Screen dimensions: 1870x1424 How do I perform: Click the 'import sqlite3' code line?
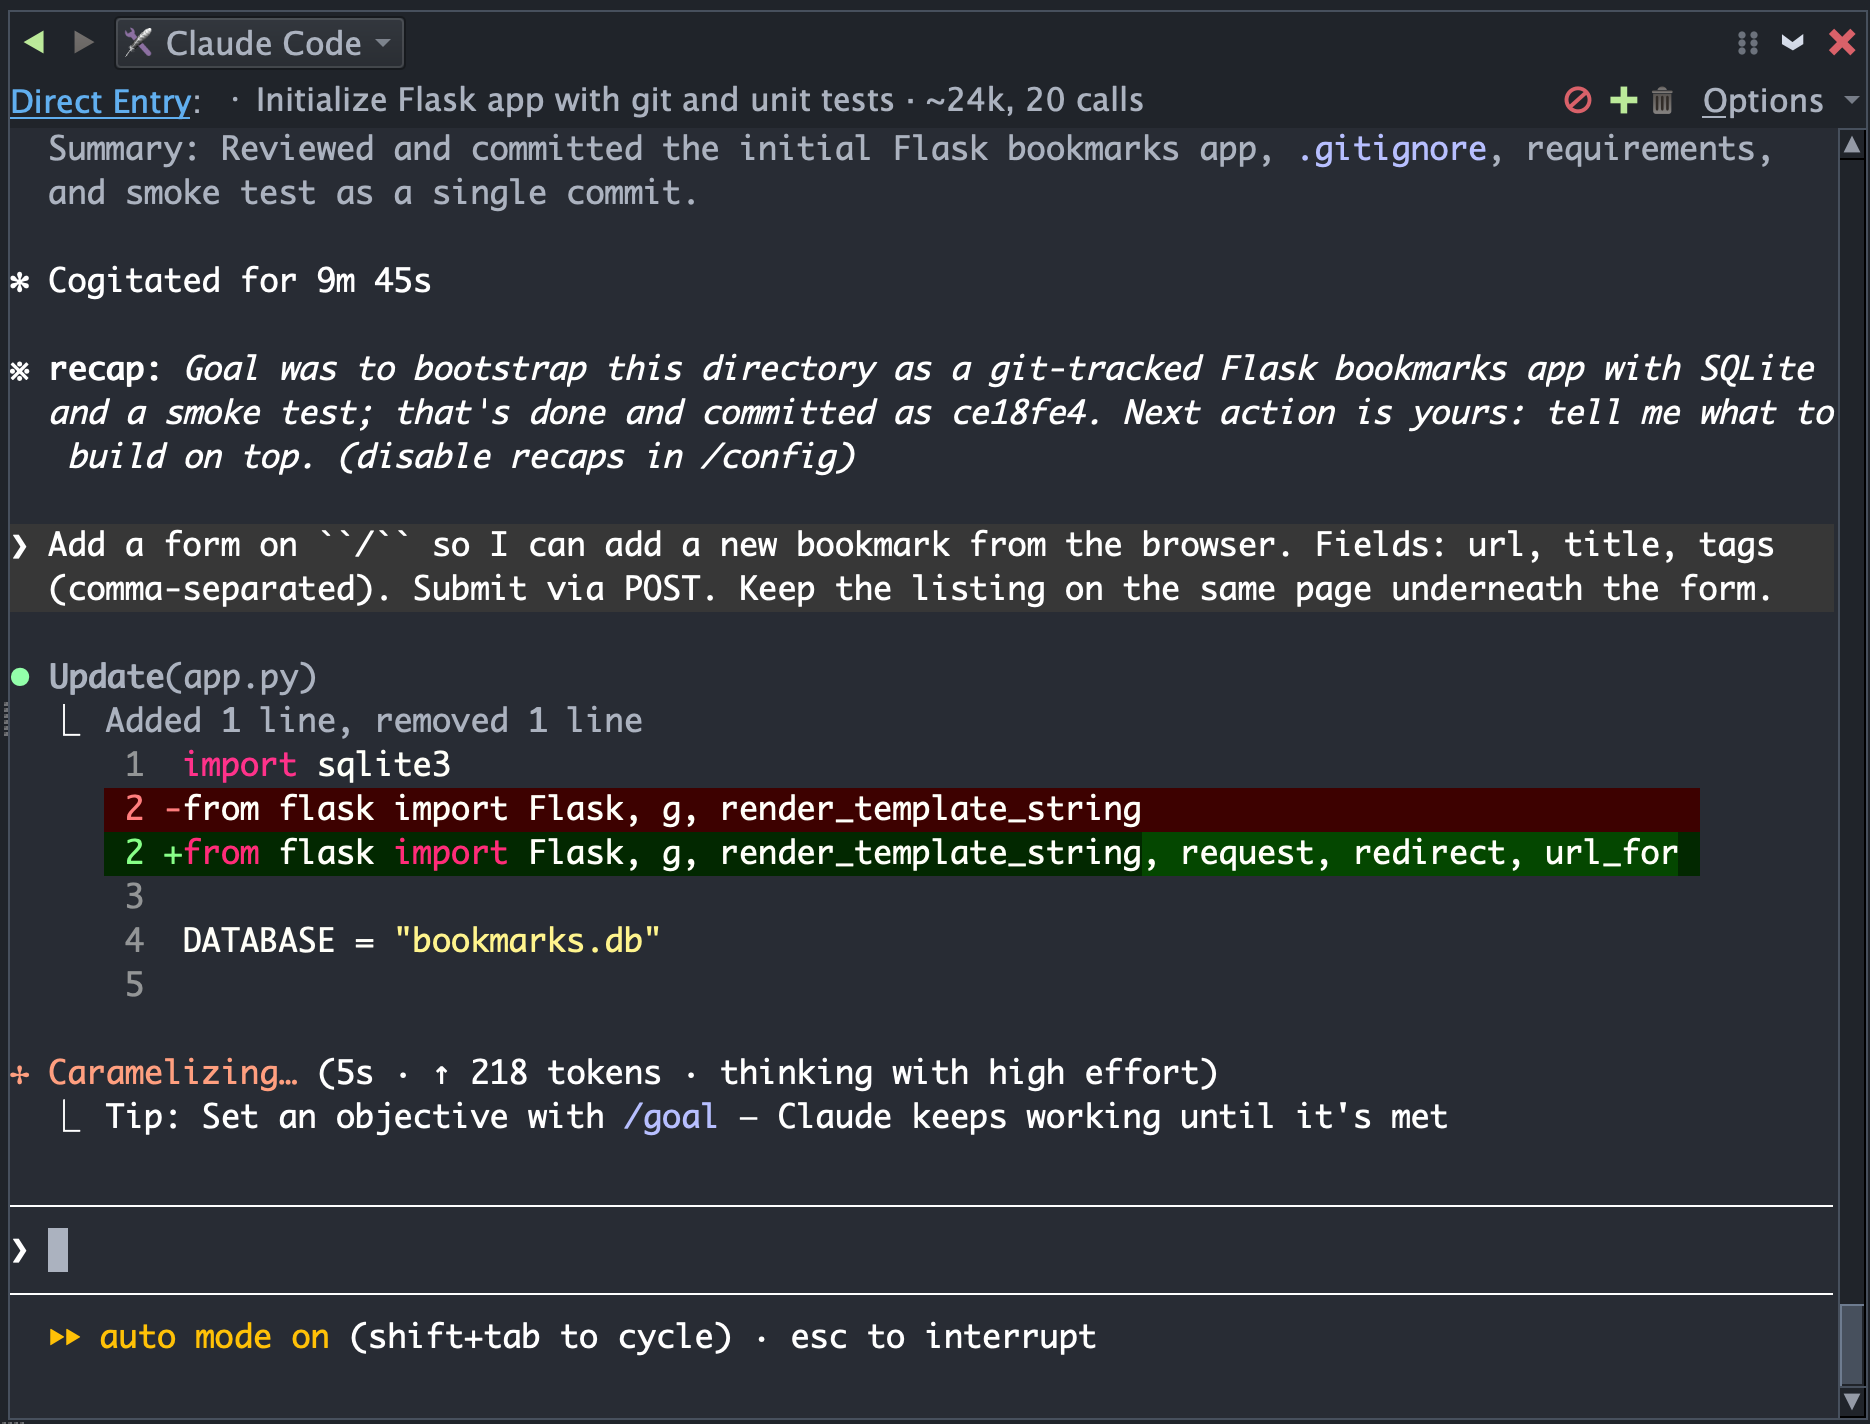[x=316, y=765]
